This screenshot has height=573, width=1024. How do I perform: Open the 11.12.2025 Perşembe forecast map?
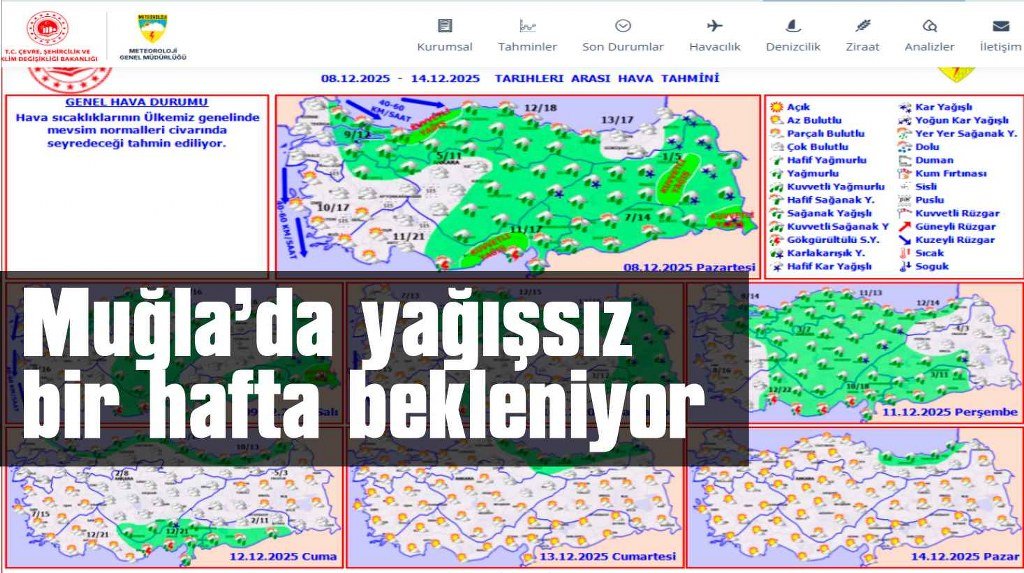885,350
